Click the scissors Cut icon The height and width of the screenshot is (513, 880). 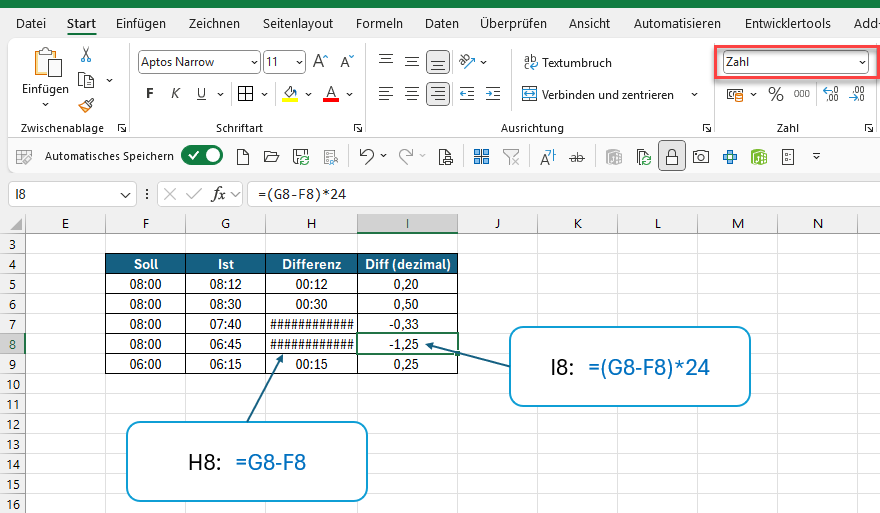86,55
